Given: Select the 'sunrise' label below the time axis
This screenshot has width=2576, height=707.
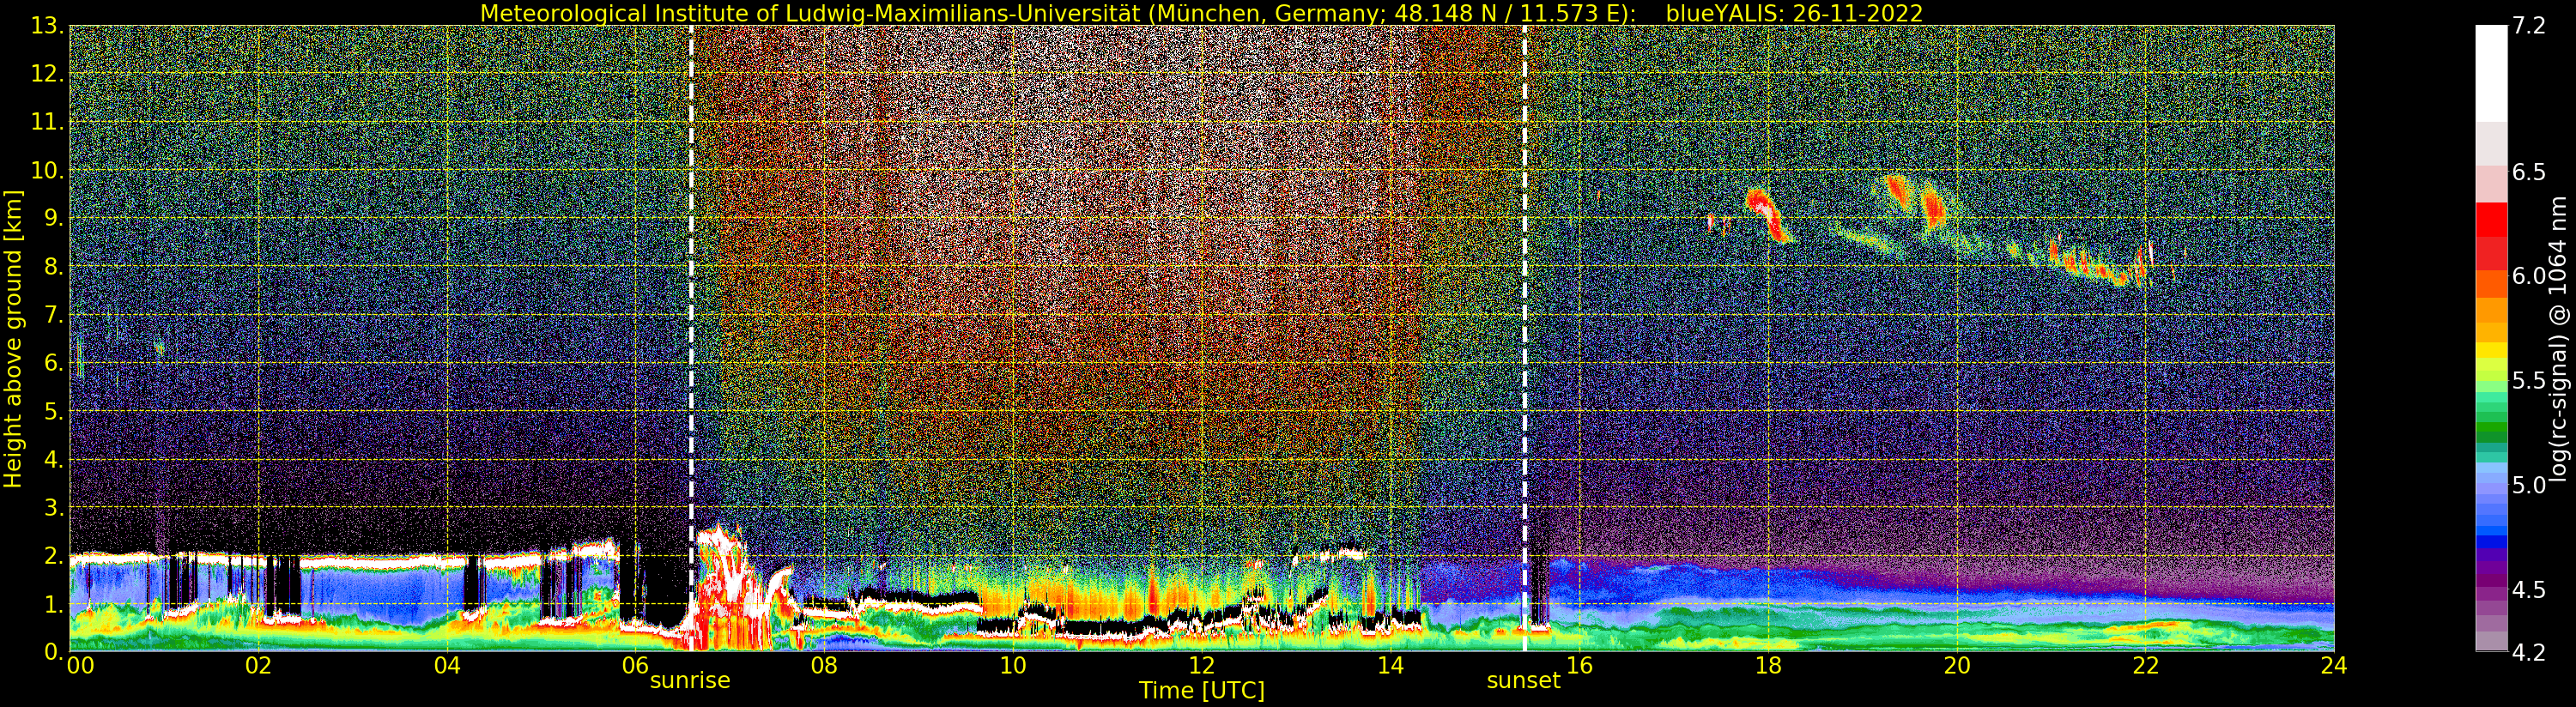Looking at the screenshot, I should pos(690,681).
